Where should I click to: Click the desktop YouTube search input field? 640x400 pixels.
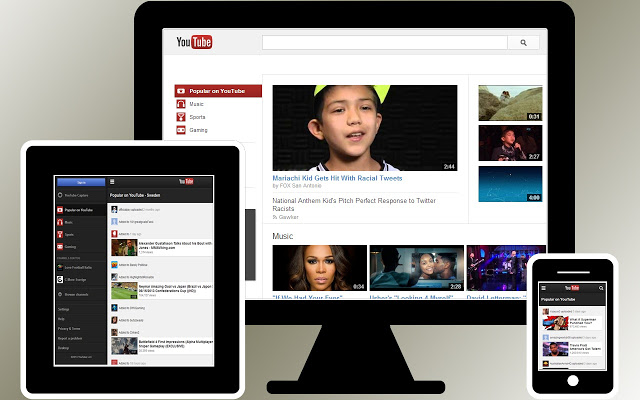point(384,43)
